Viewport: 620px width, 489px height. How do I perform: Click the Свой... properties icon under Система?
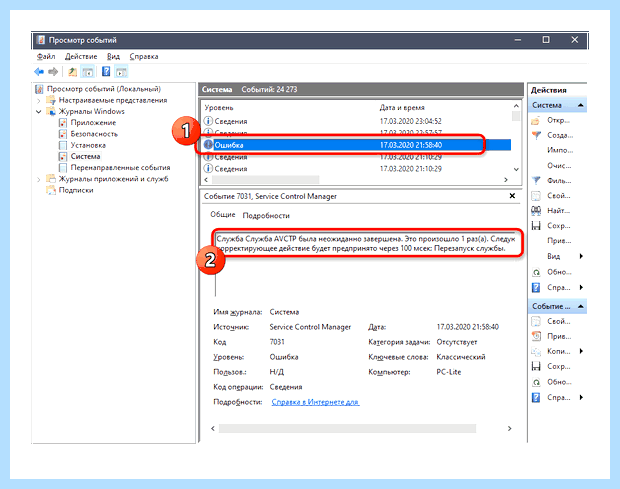coord(536,196)
